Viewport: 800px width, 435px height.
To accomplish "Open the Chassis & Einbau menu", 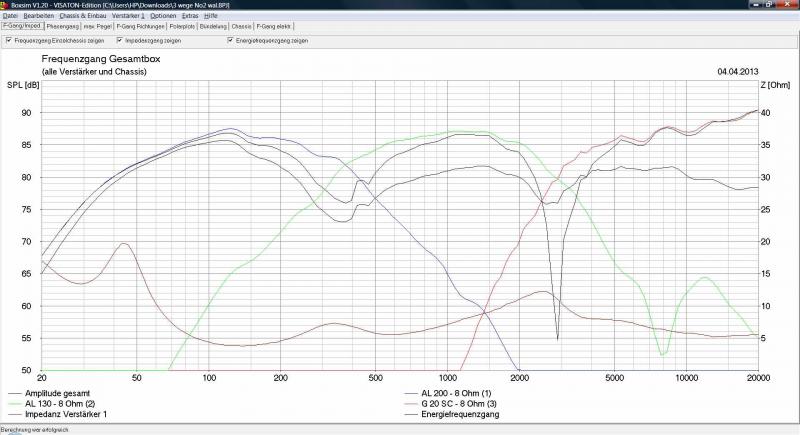I will 83,16.
